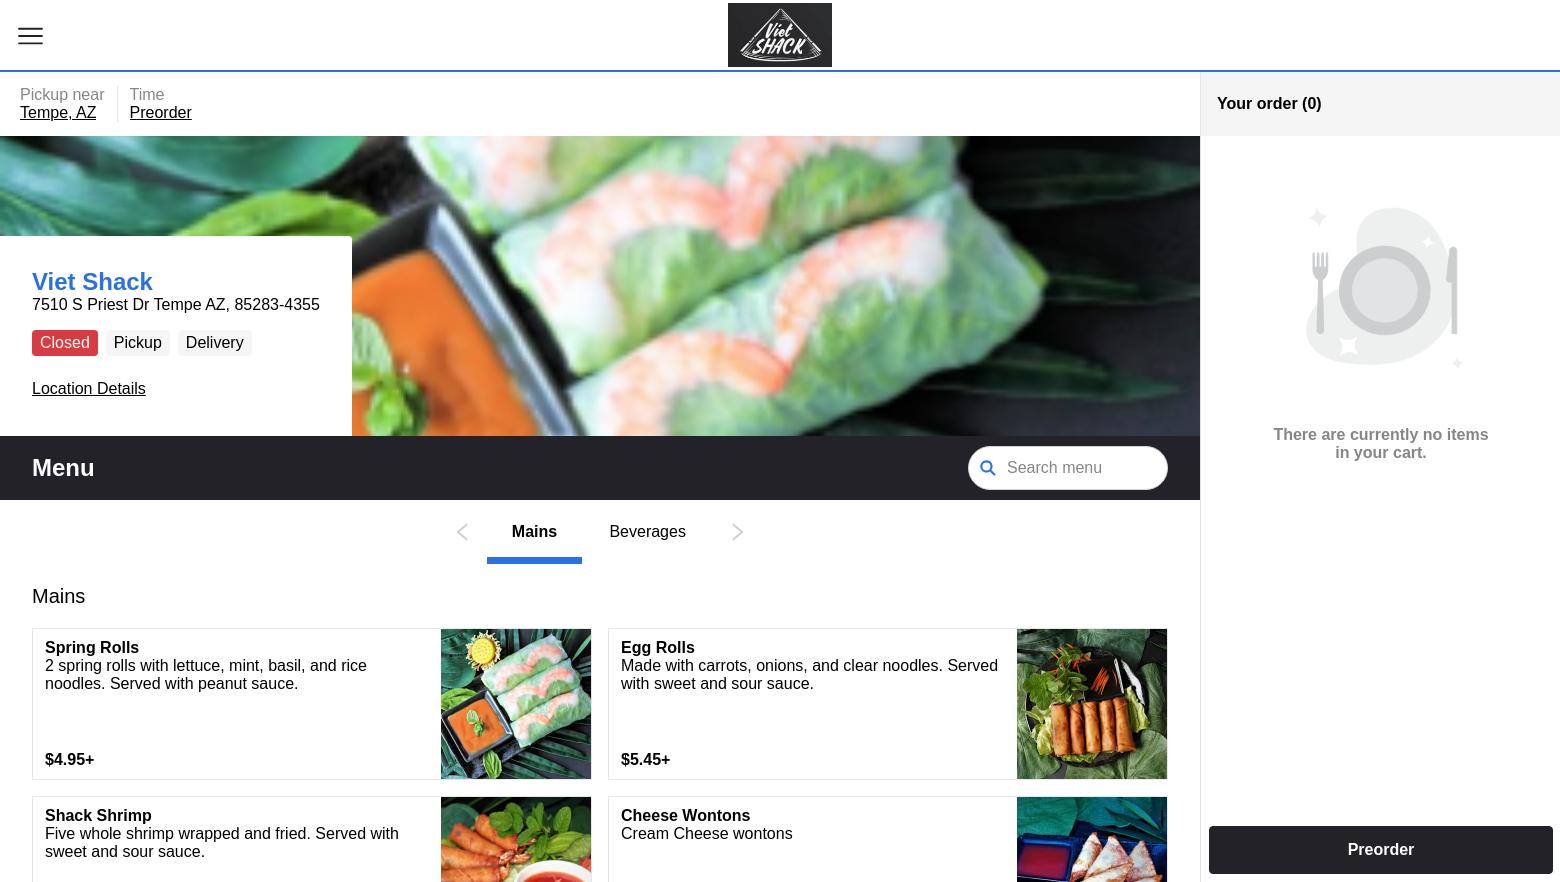Select the Pickup order option
Image resolution: width=1560 pixels, height=882 pixels.
click(x=137, y=342)
